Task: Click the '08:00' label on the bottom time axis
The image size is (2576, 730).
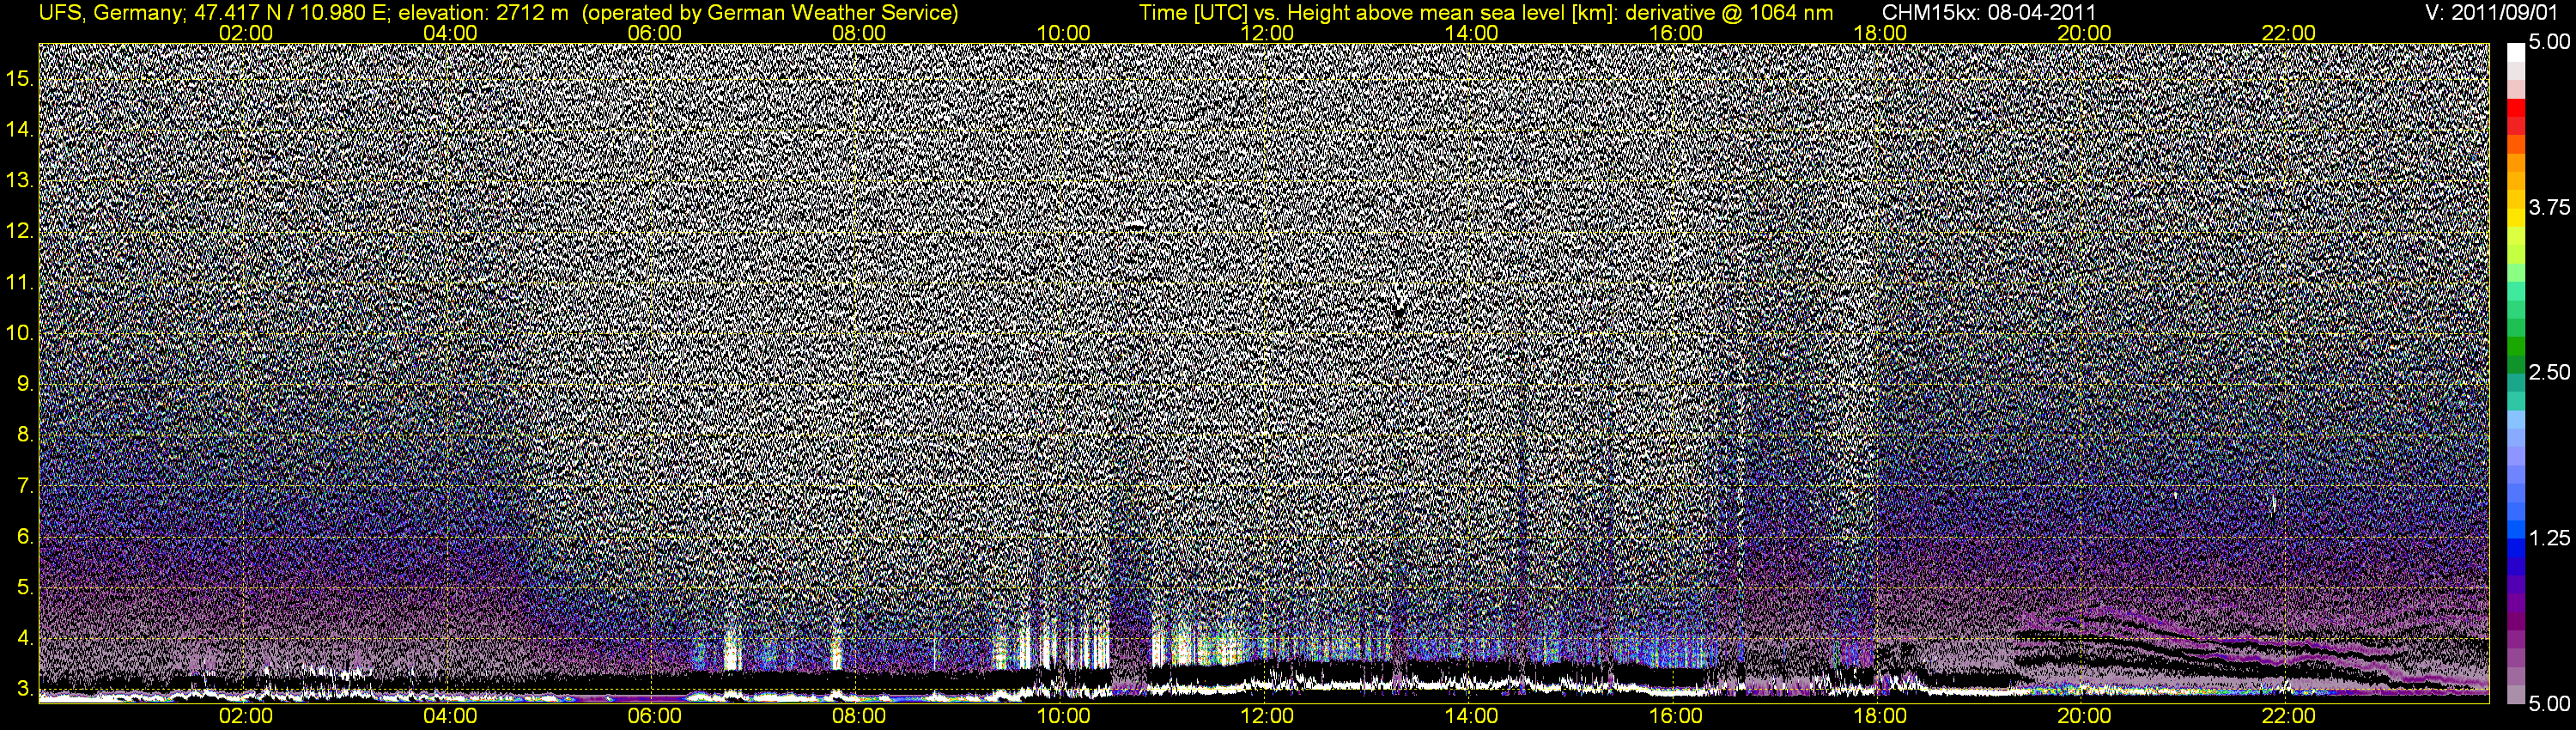Action: click(x=859, y=716)
